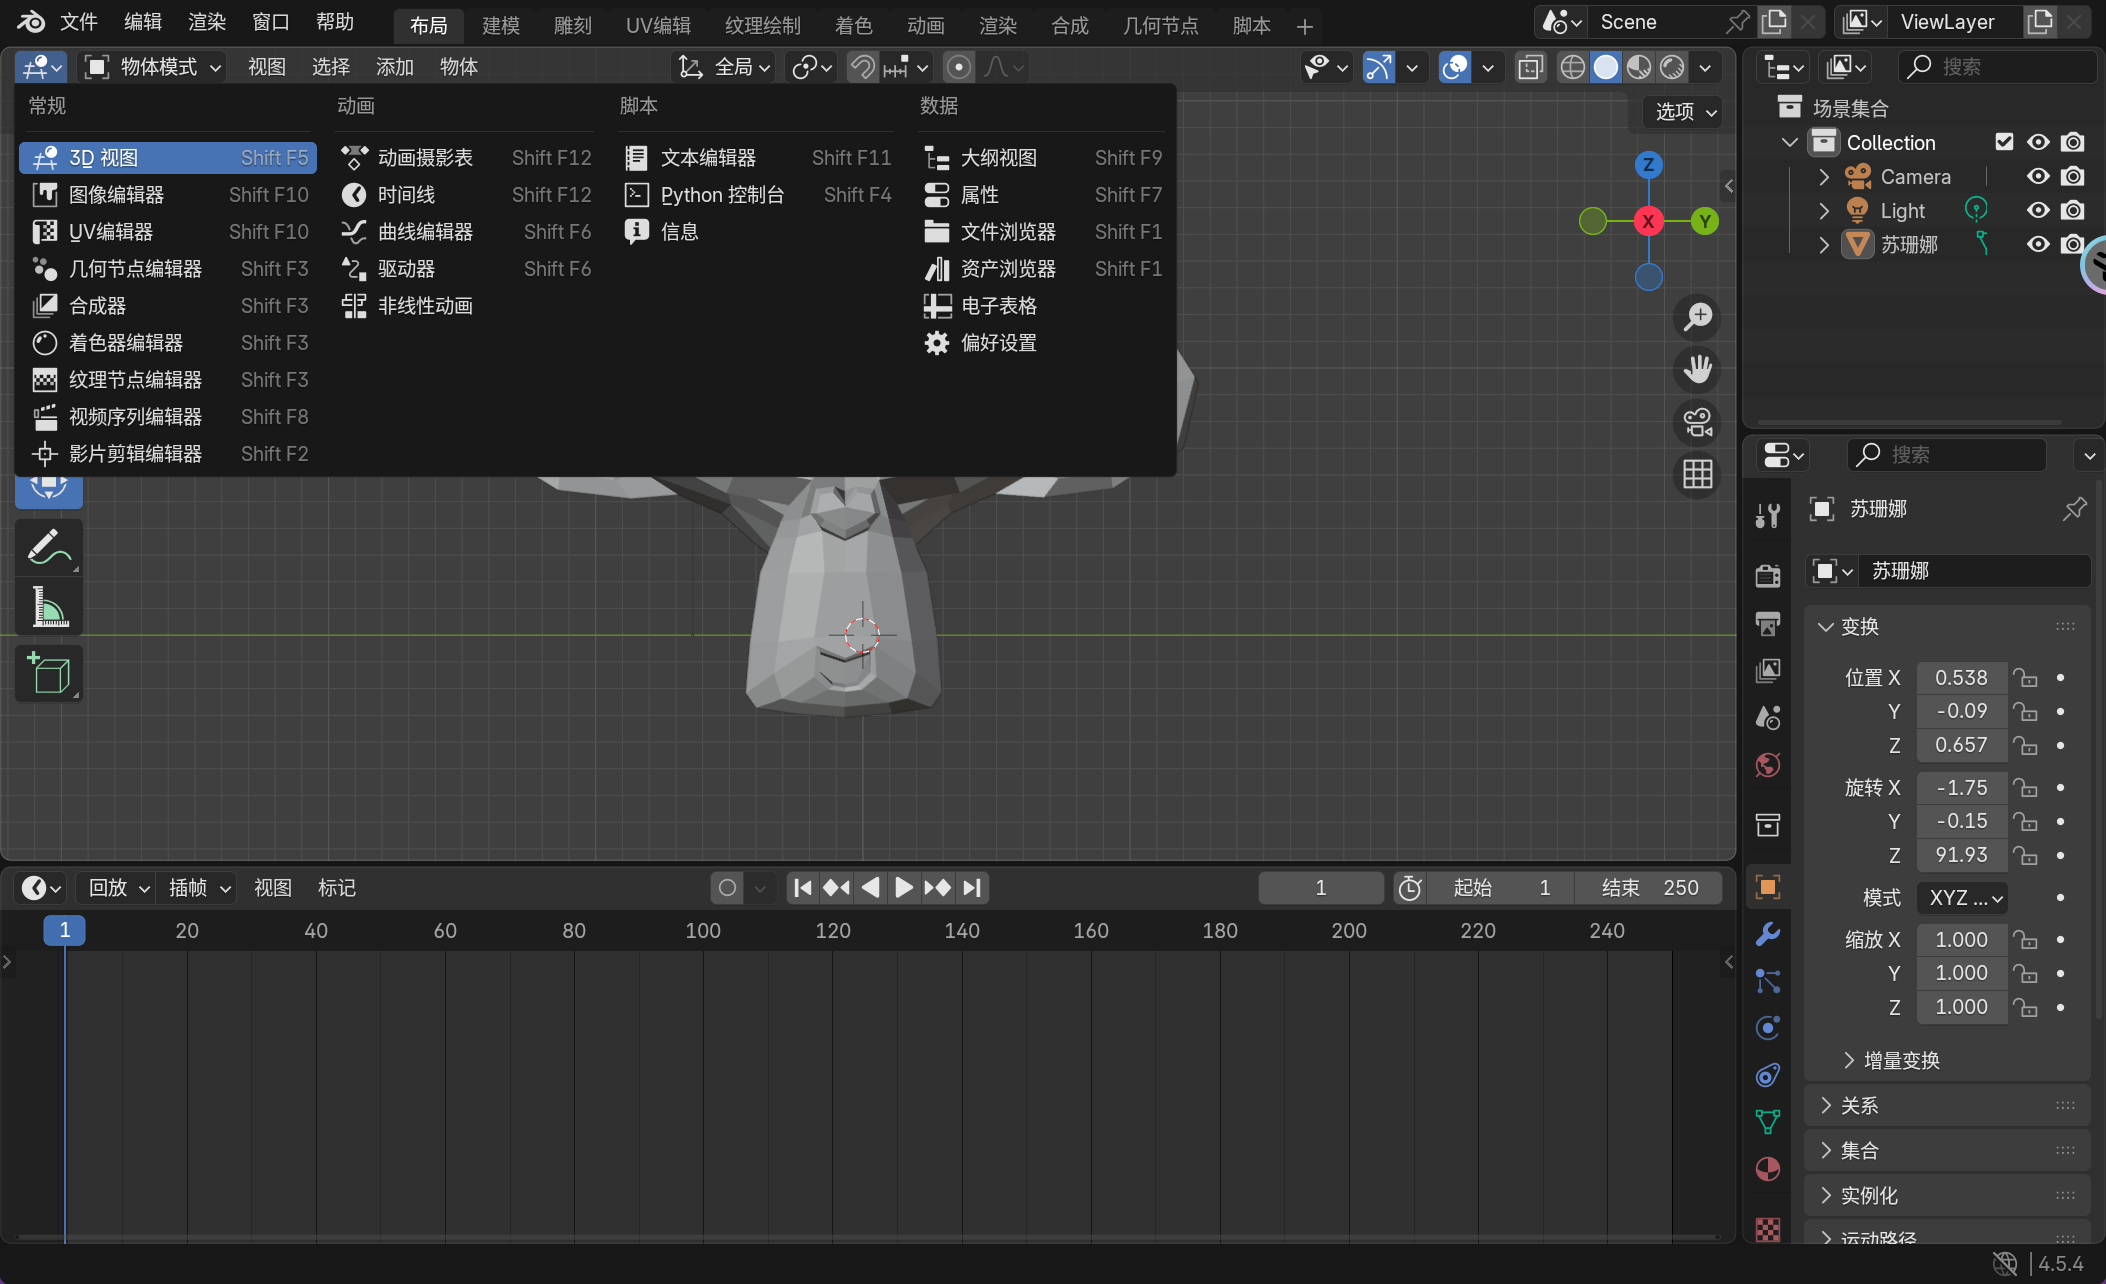The width and height of the screenshot is (2106, 1284).
Task: Open the rotation mode XYZ dropdown
Action: click(1962, 898)
